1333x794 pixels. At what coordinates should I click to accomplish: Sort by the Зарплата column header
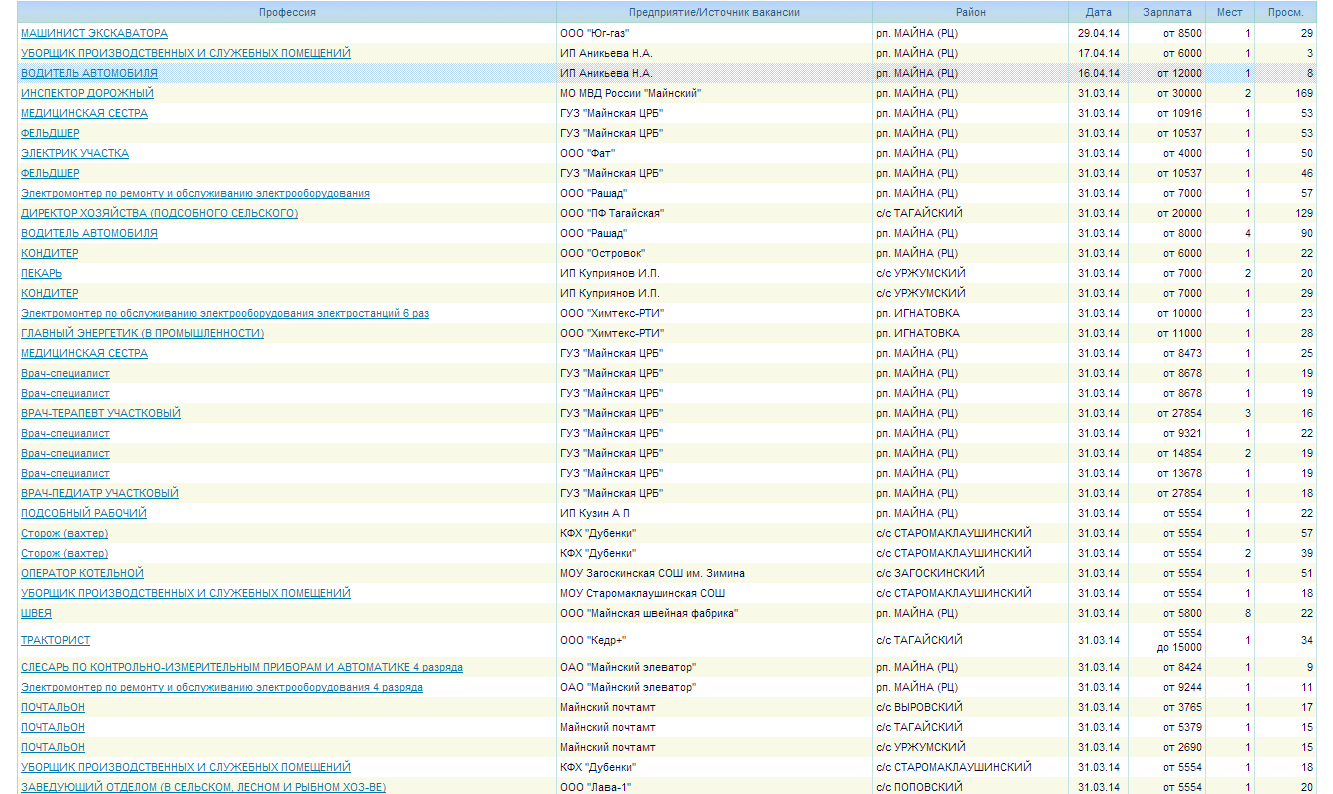pyautogui.click(x=1167, y=12)
